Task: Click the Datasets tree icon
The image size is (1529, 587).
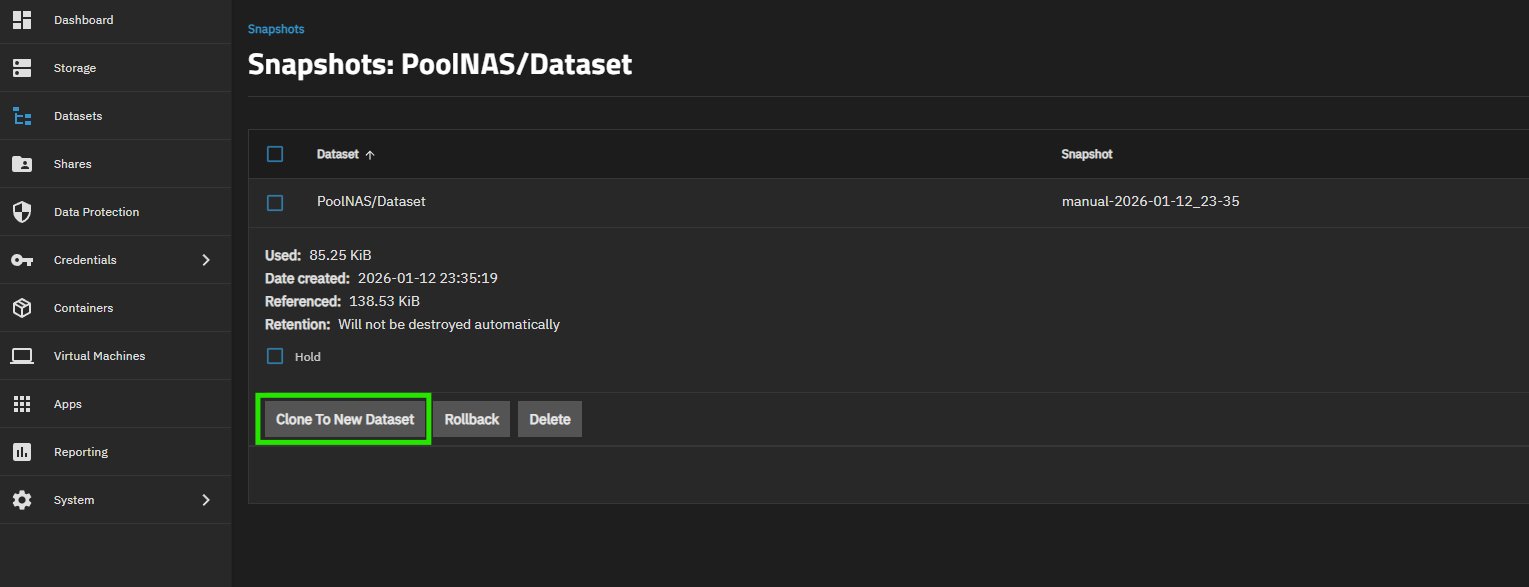Action: coord(22,116)
